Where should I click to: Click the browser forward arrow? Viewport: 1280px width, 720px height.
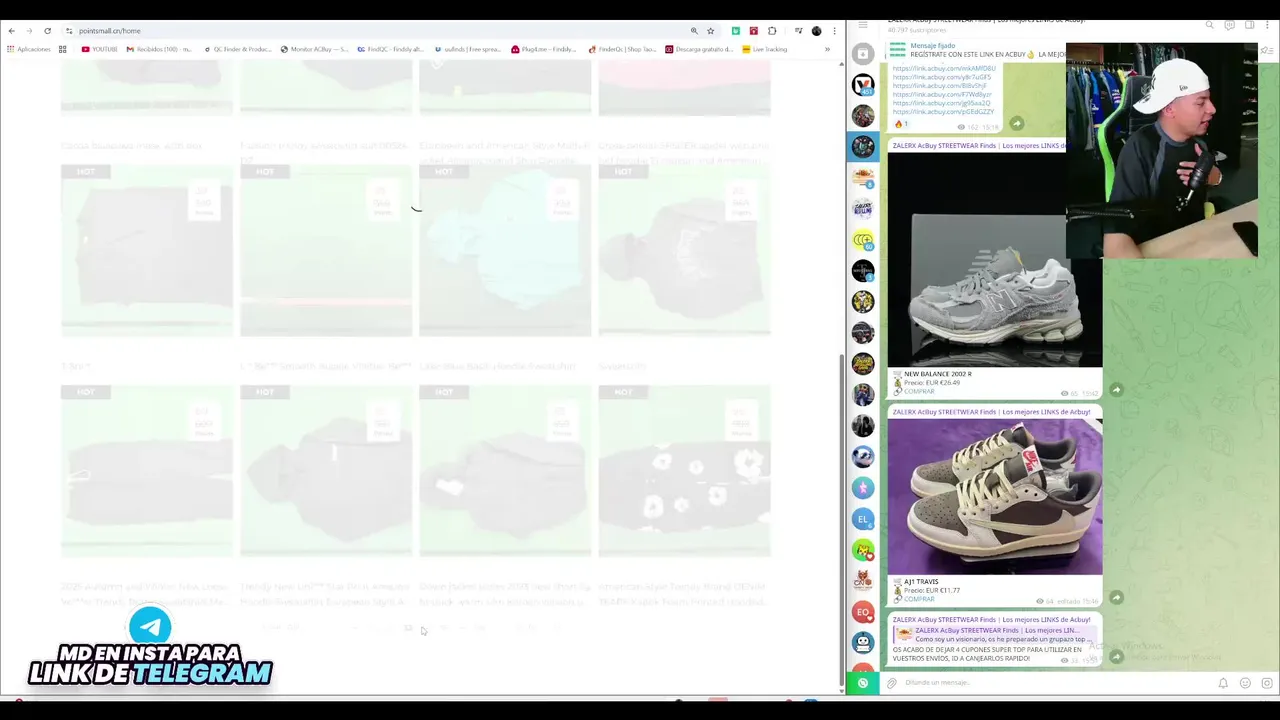tap(29, 31)
